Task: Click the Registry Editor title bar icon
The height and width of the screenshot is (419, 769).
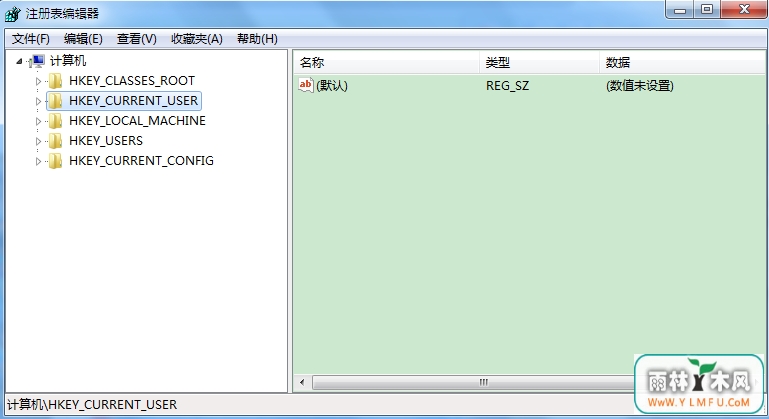Action: click(12, 14)
